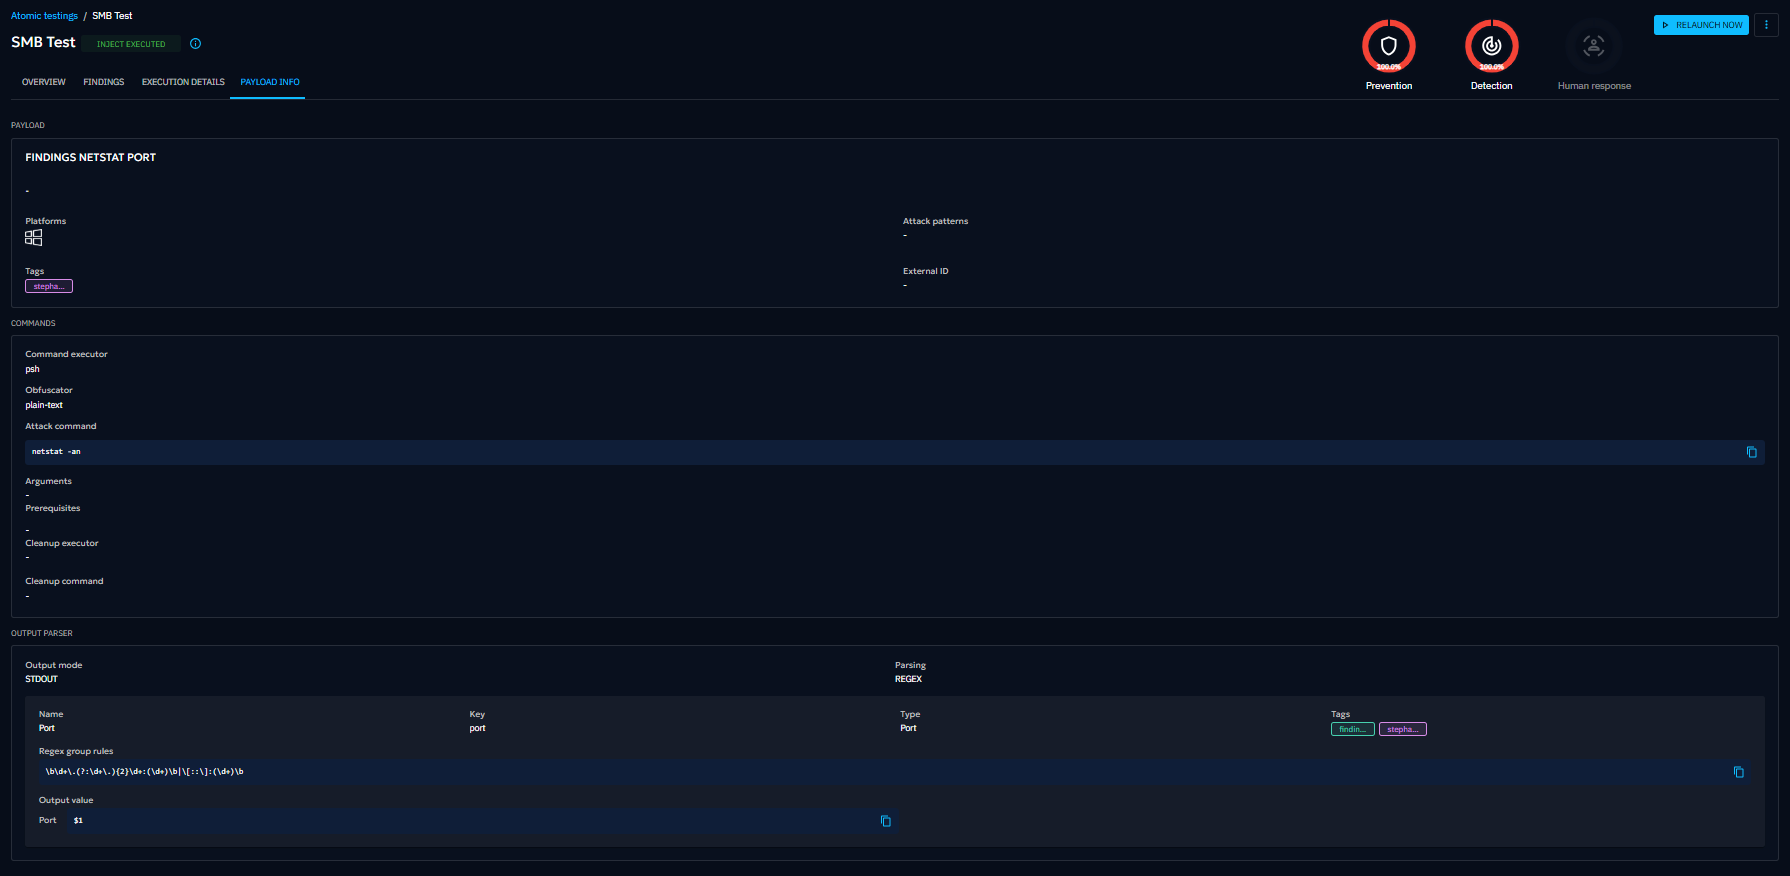Click the purple tag in payload Tags

tap(49, 287)
